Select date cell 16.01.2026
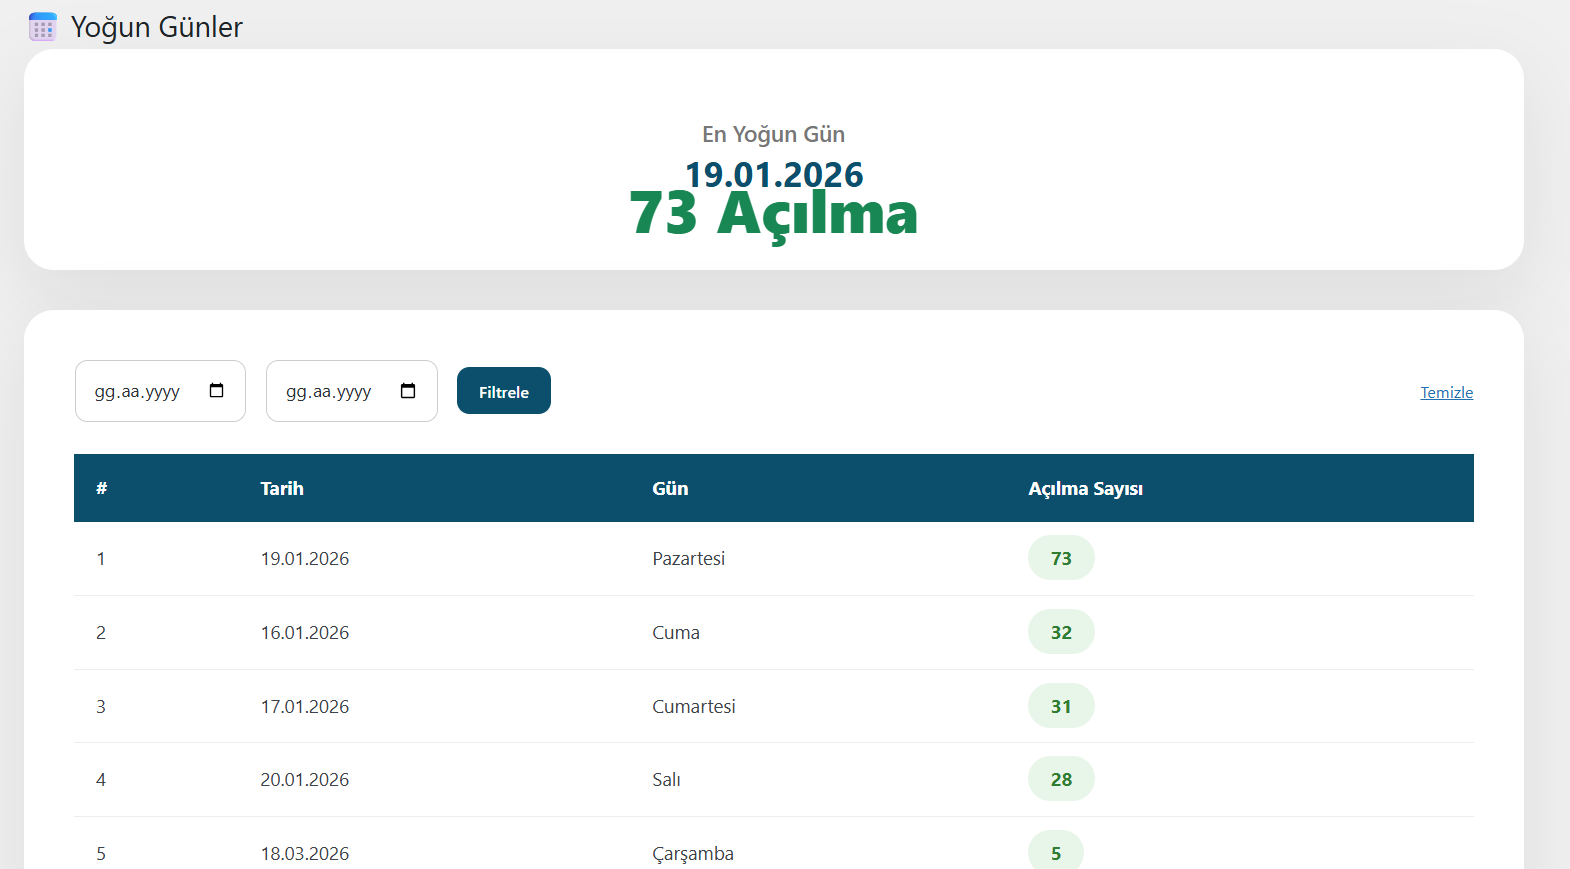1570x869 pixels. pyautogui.click(x=305, y=632)
